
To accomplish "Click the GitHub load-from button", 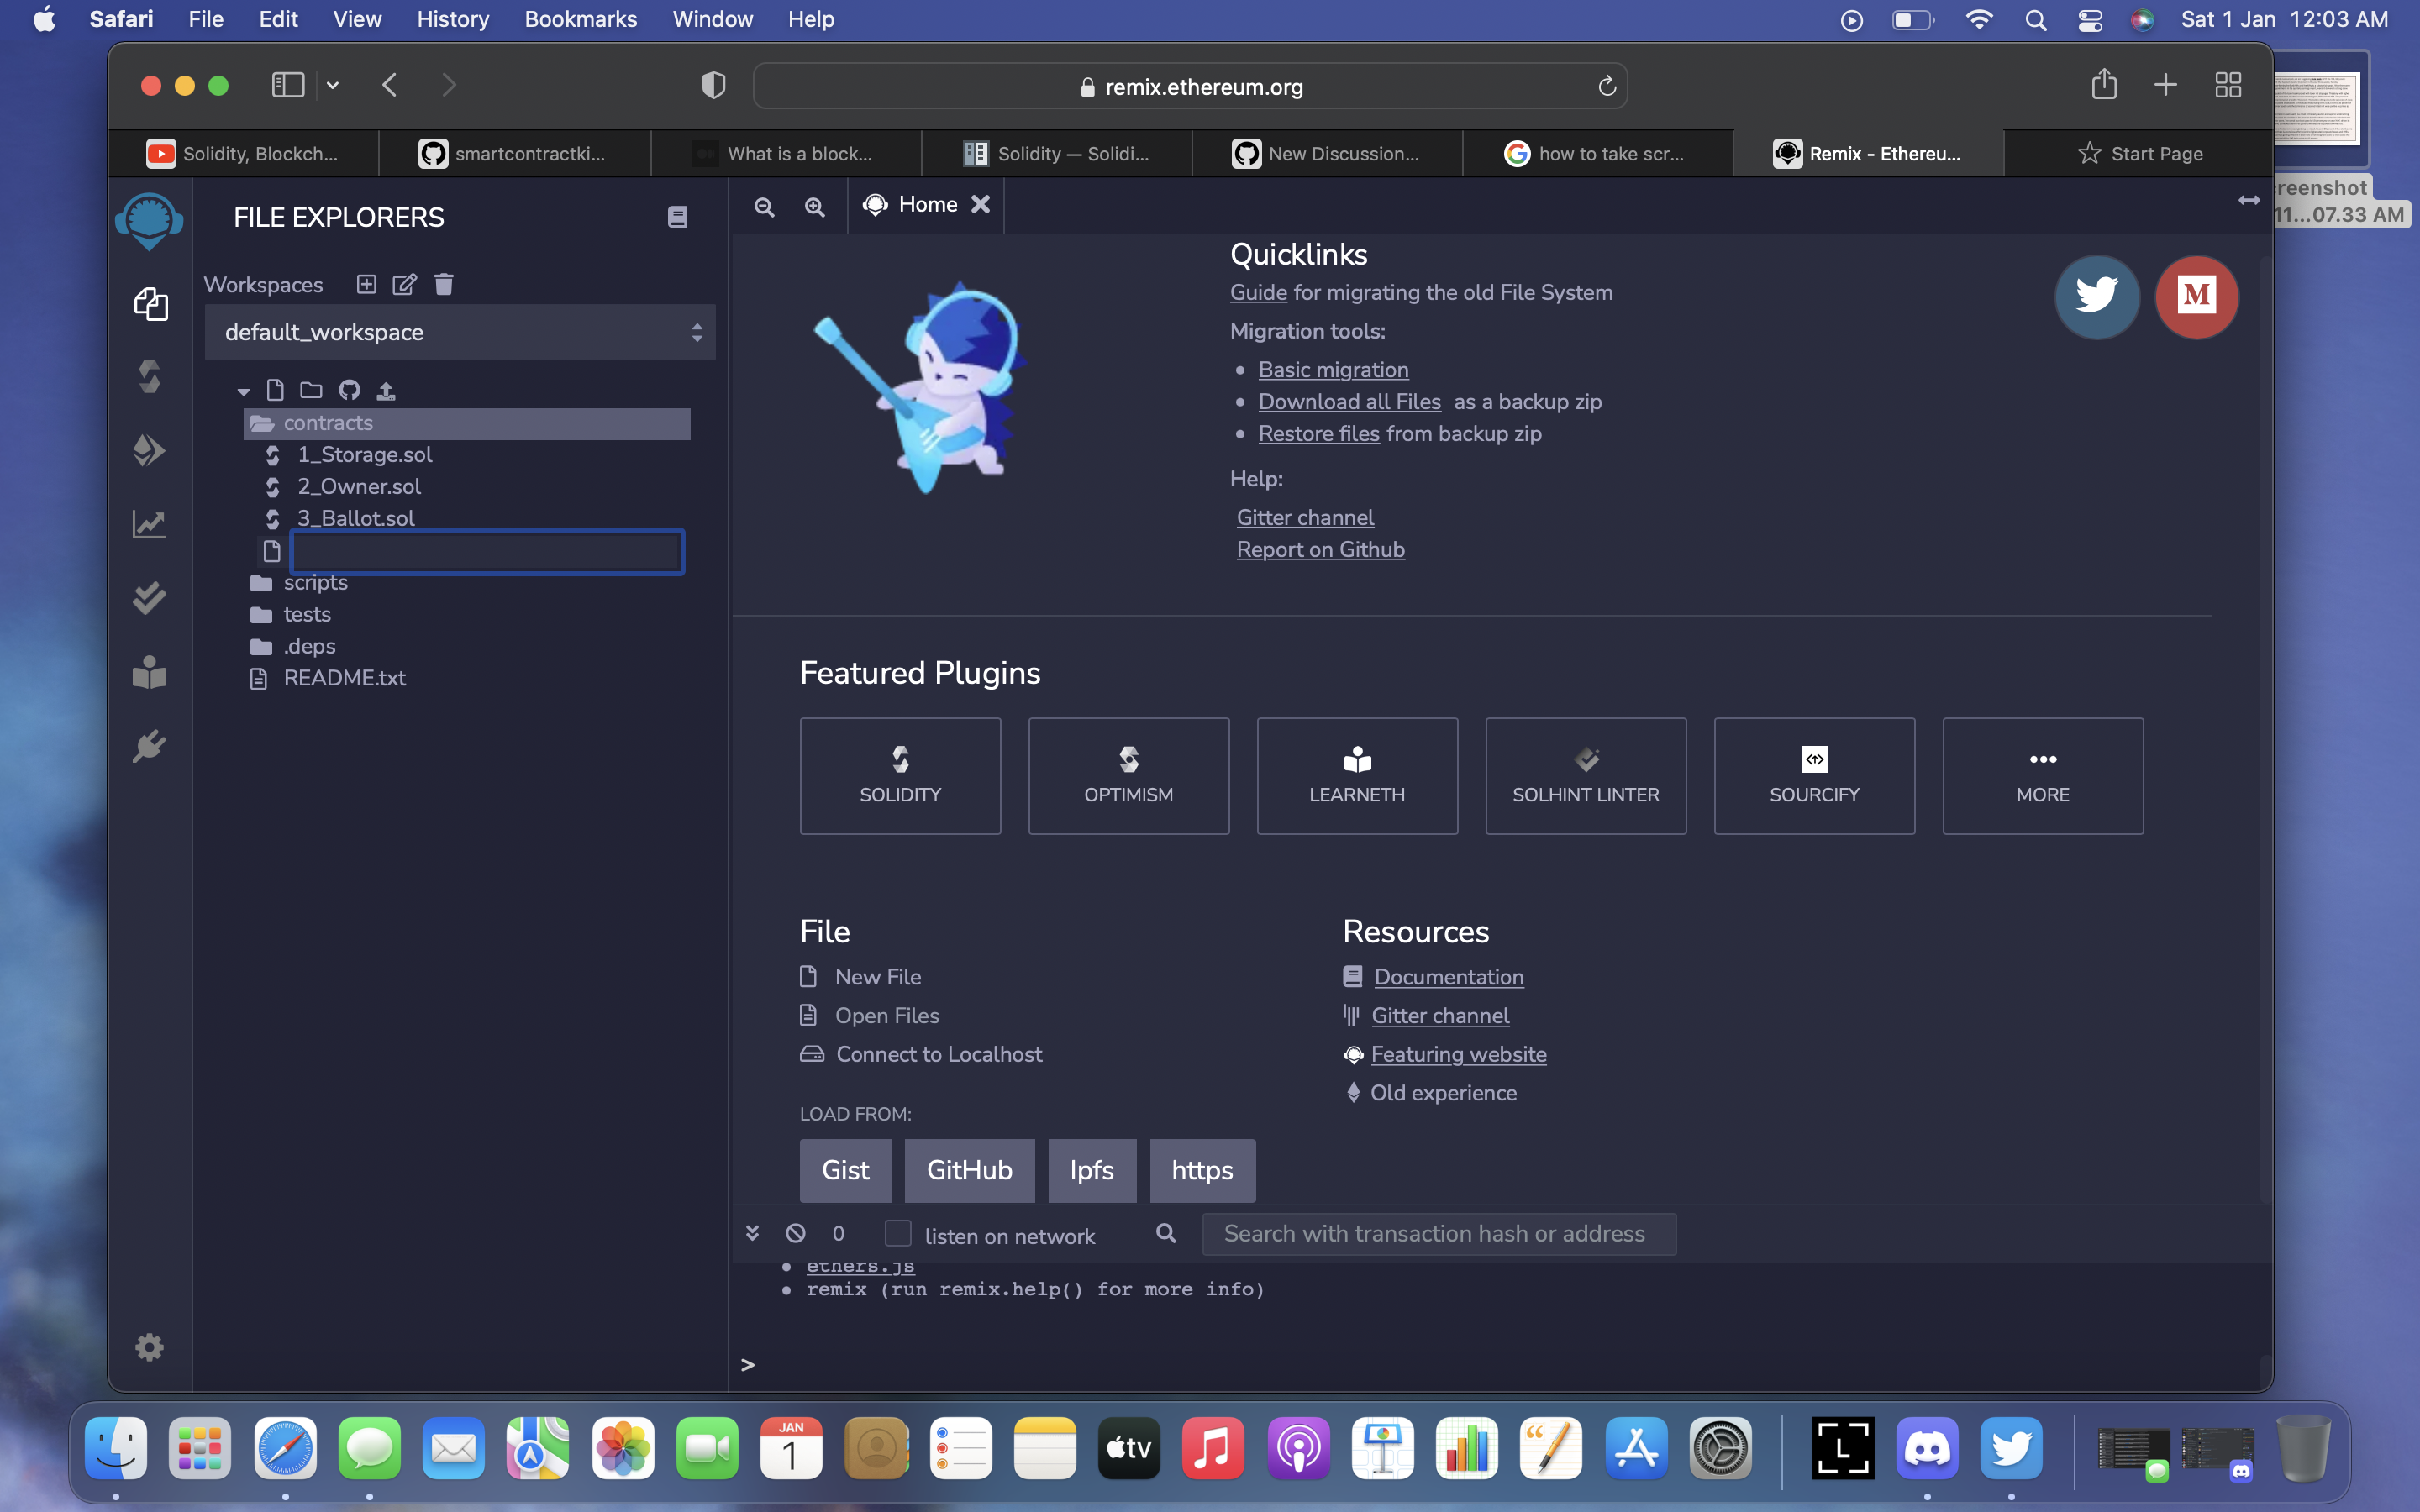I will click(968, 1170).
